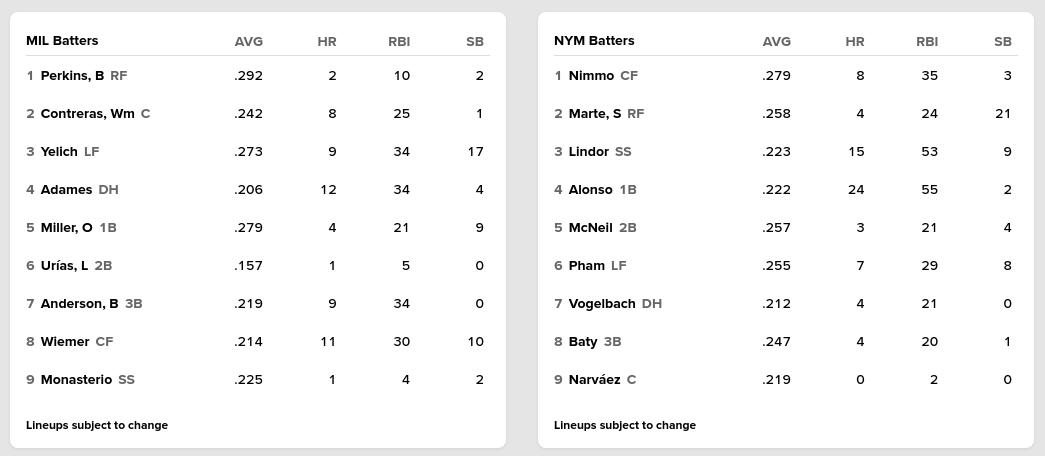Click the NYM Batters table heading

[594, 41]
